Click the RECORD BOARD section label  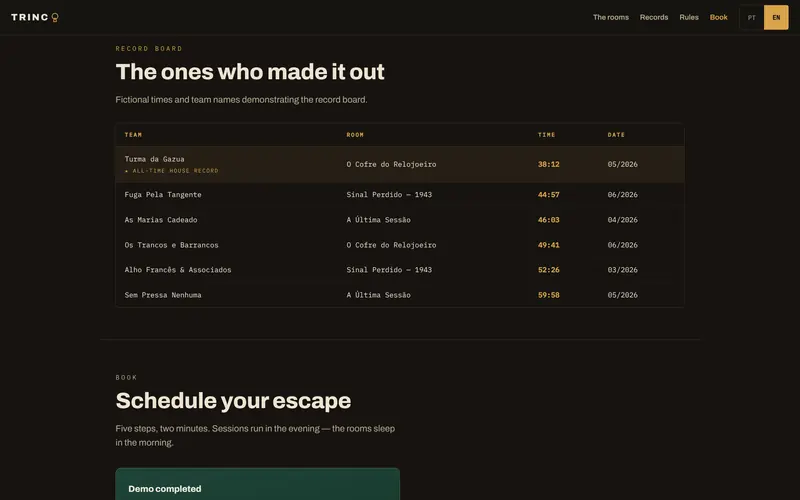click(x=148, y=48)
